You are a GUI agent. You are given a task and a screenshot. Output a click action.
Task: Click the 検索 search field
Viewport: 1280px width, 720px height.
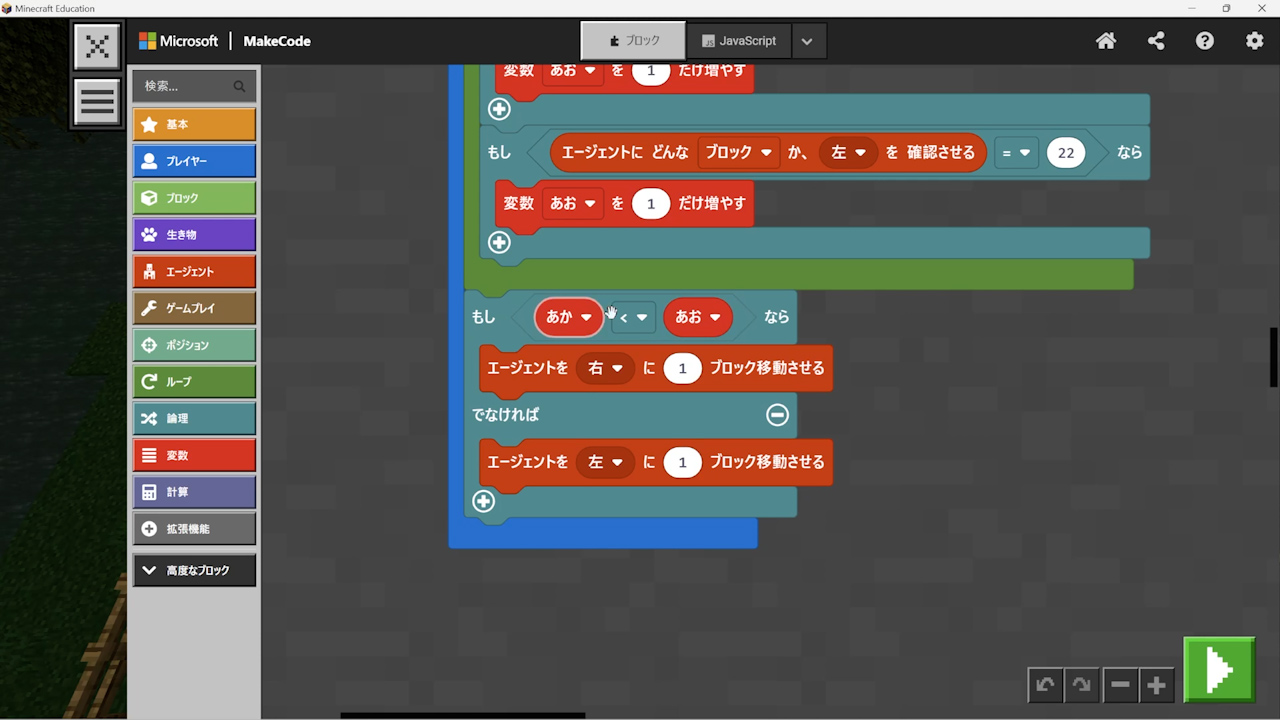(186, 86)
